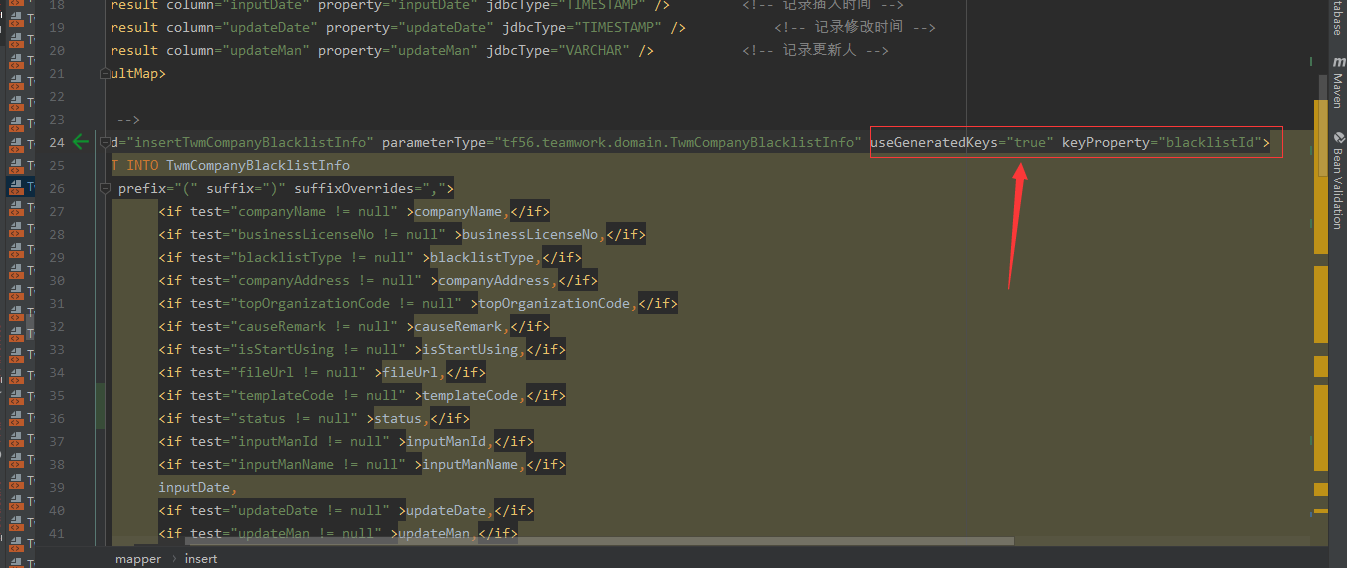Click 'fileUrl,' on line 34
1347x568 pixels.
point(414,372)
